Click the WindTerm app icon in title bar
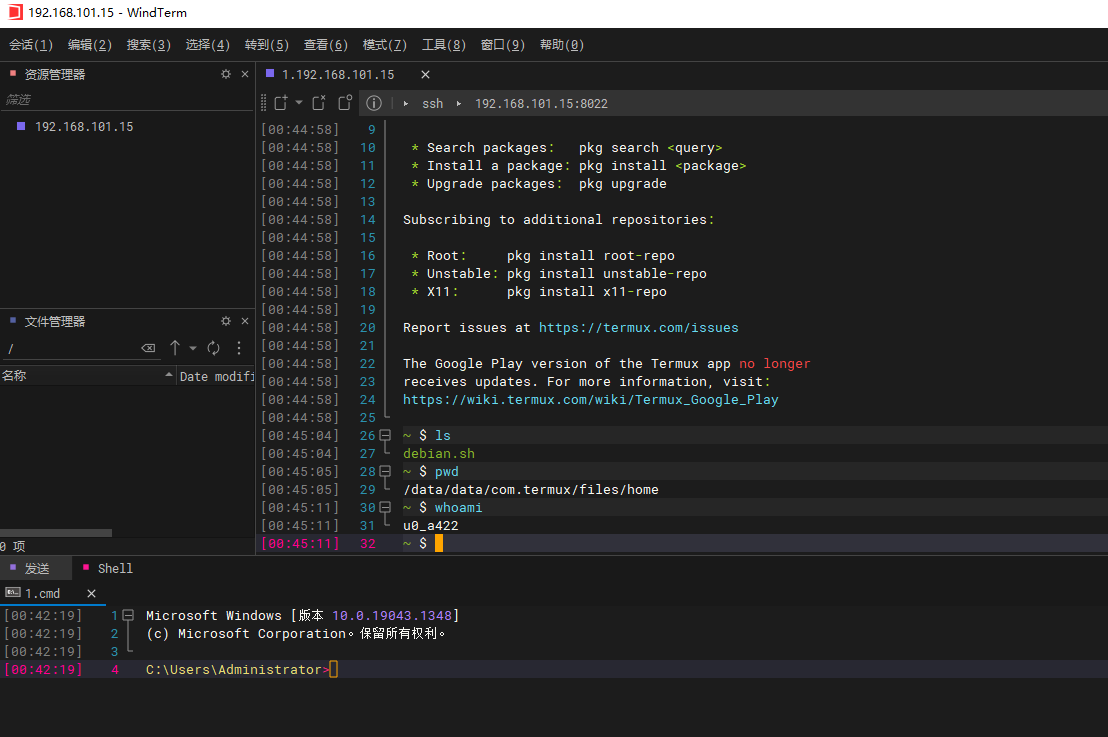 pyautogui.click(x=15, y=13)
